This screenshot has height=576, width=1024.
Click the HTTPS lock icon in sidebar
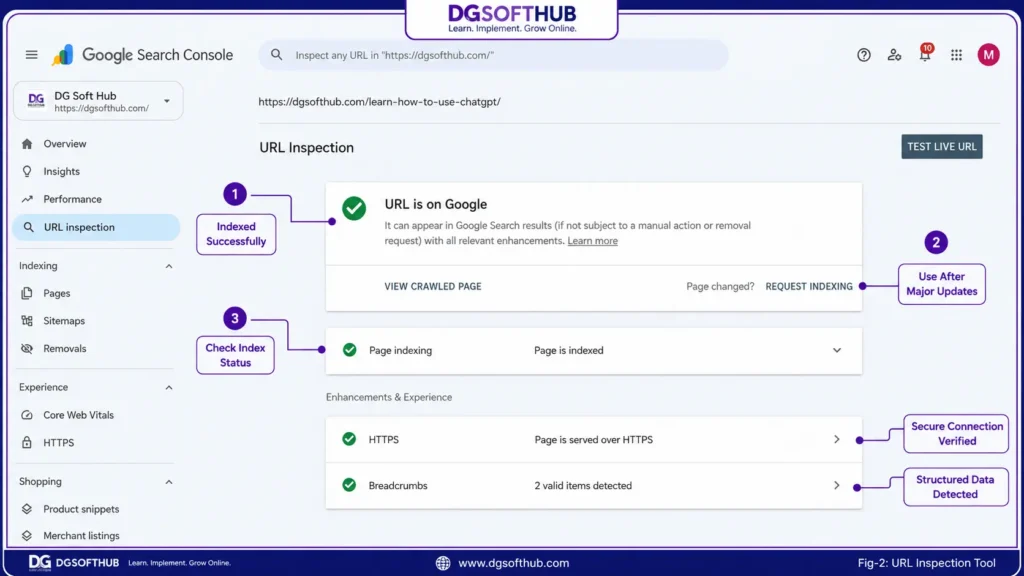point(27,442)
